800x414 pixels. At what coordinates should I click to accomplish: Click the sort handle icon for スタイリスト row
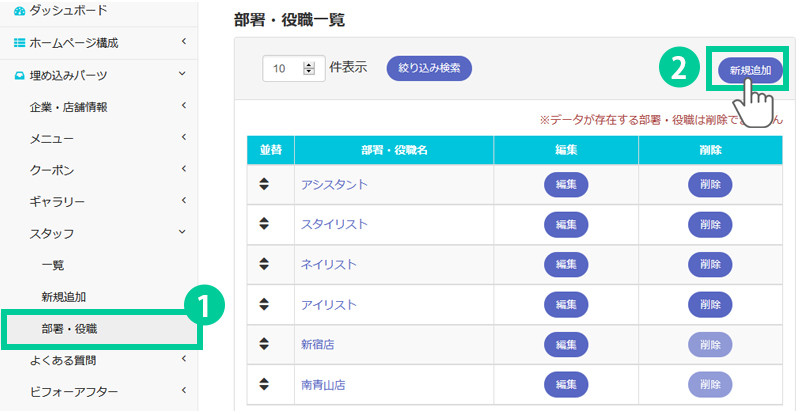click(x=265, y=224)
